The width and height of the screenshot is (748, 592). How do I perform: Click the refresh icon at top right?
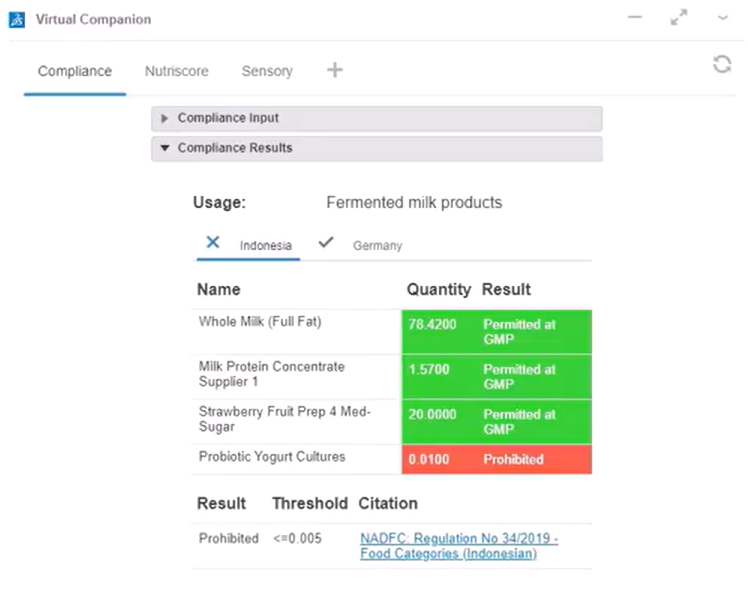(721, 64)
